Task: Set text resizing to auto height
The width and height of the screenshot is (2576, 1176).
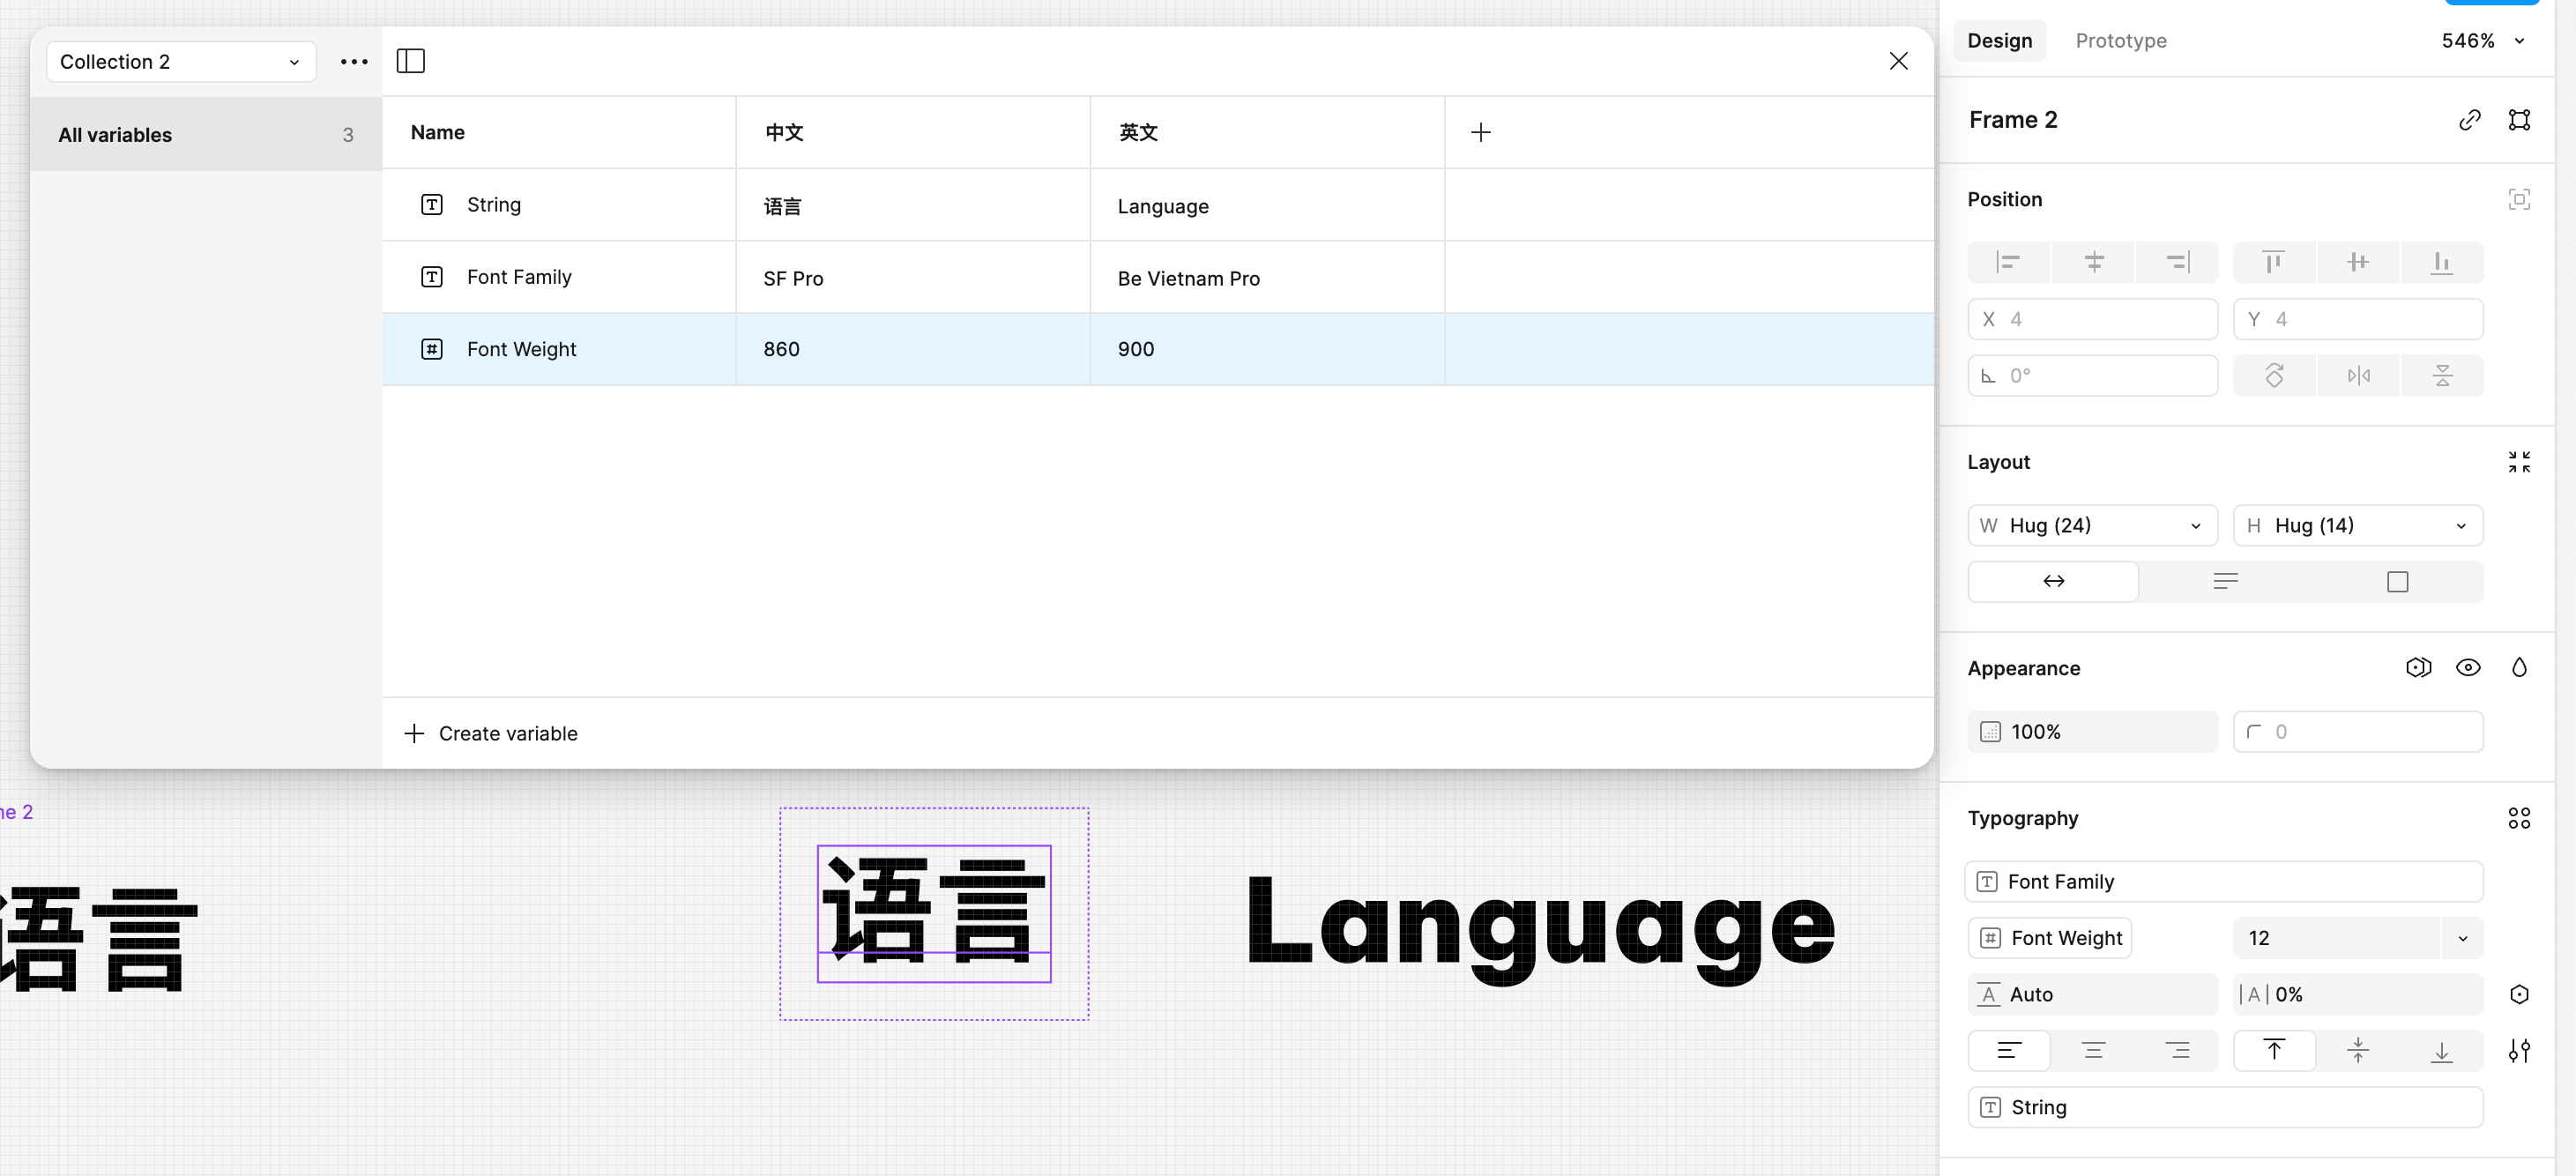Action: (x=2225, y=581)
